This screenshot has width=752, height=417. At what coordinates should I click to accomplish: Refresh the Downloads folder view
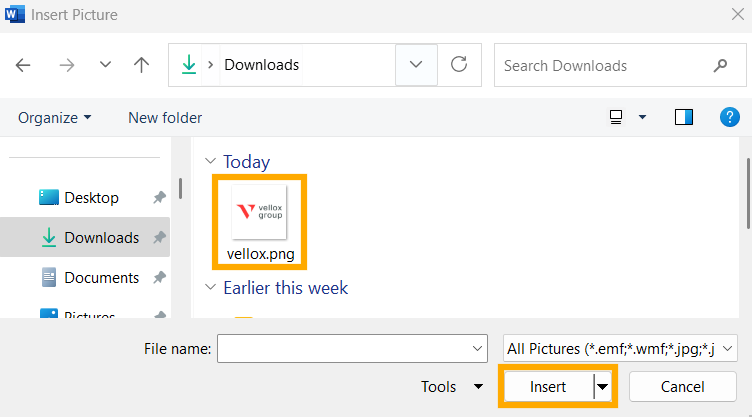click(x=459, y=65)
